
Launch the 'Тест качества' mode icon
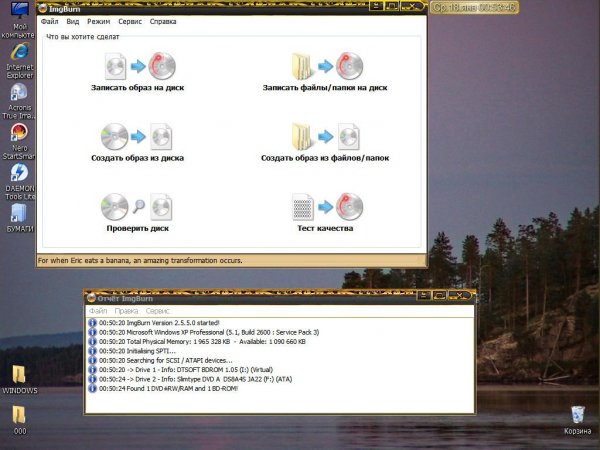(325, 207)
